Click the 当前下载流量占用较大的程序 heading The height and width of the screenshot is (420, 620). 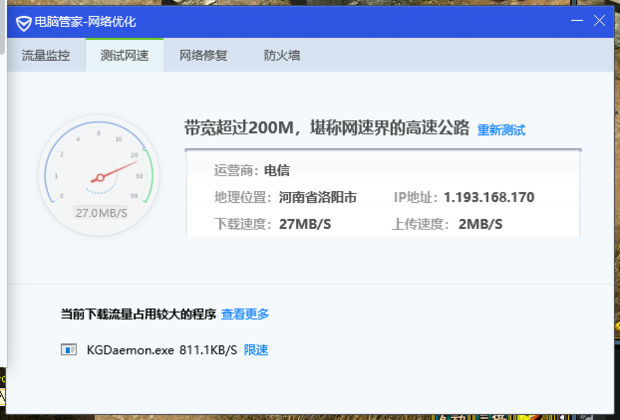138,314
